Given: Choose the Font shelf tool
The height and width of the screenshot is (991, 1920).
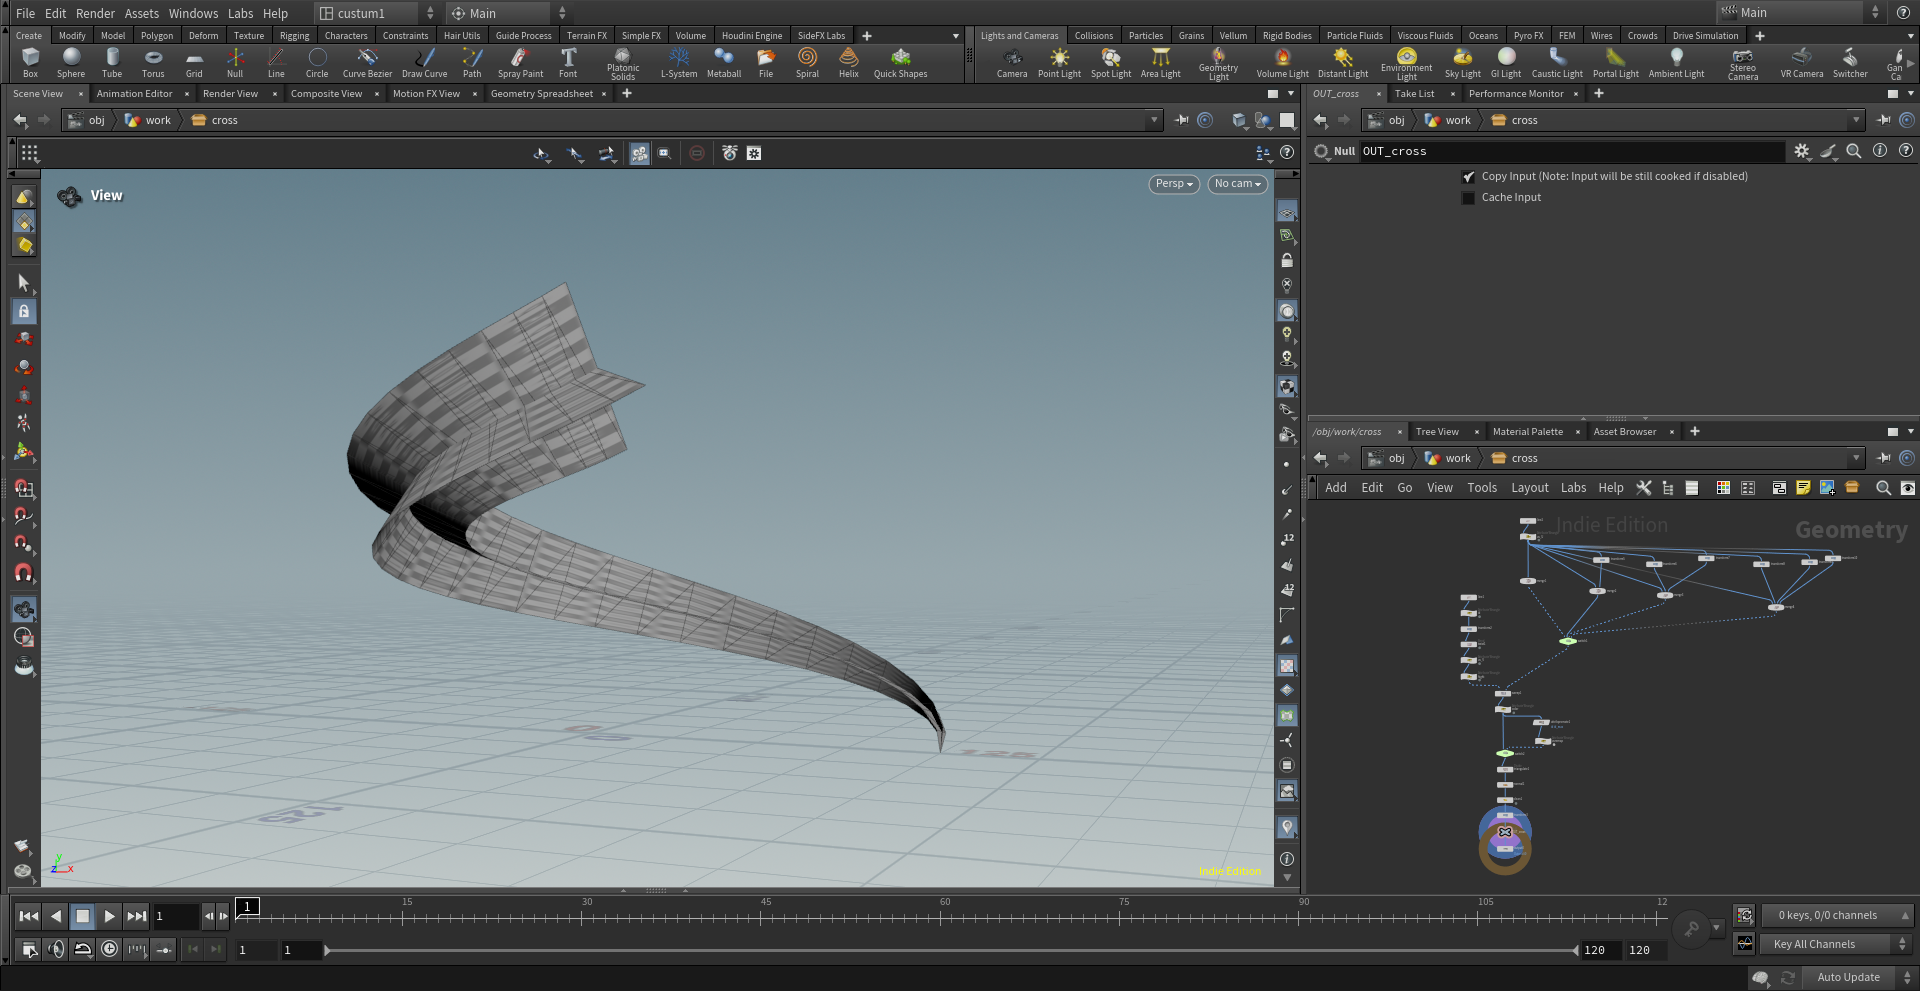Looking at the screenshot, I should pos(568,62).
